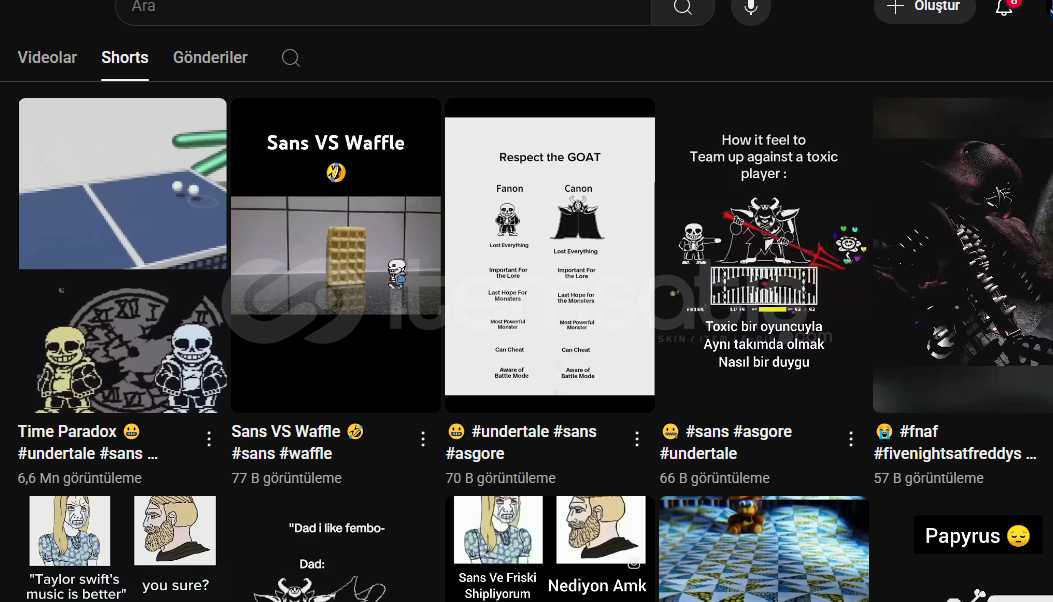Play the checkered floor Freddy thumbnail
Viewport: 1053px width, 602px height.
point(764,549)
